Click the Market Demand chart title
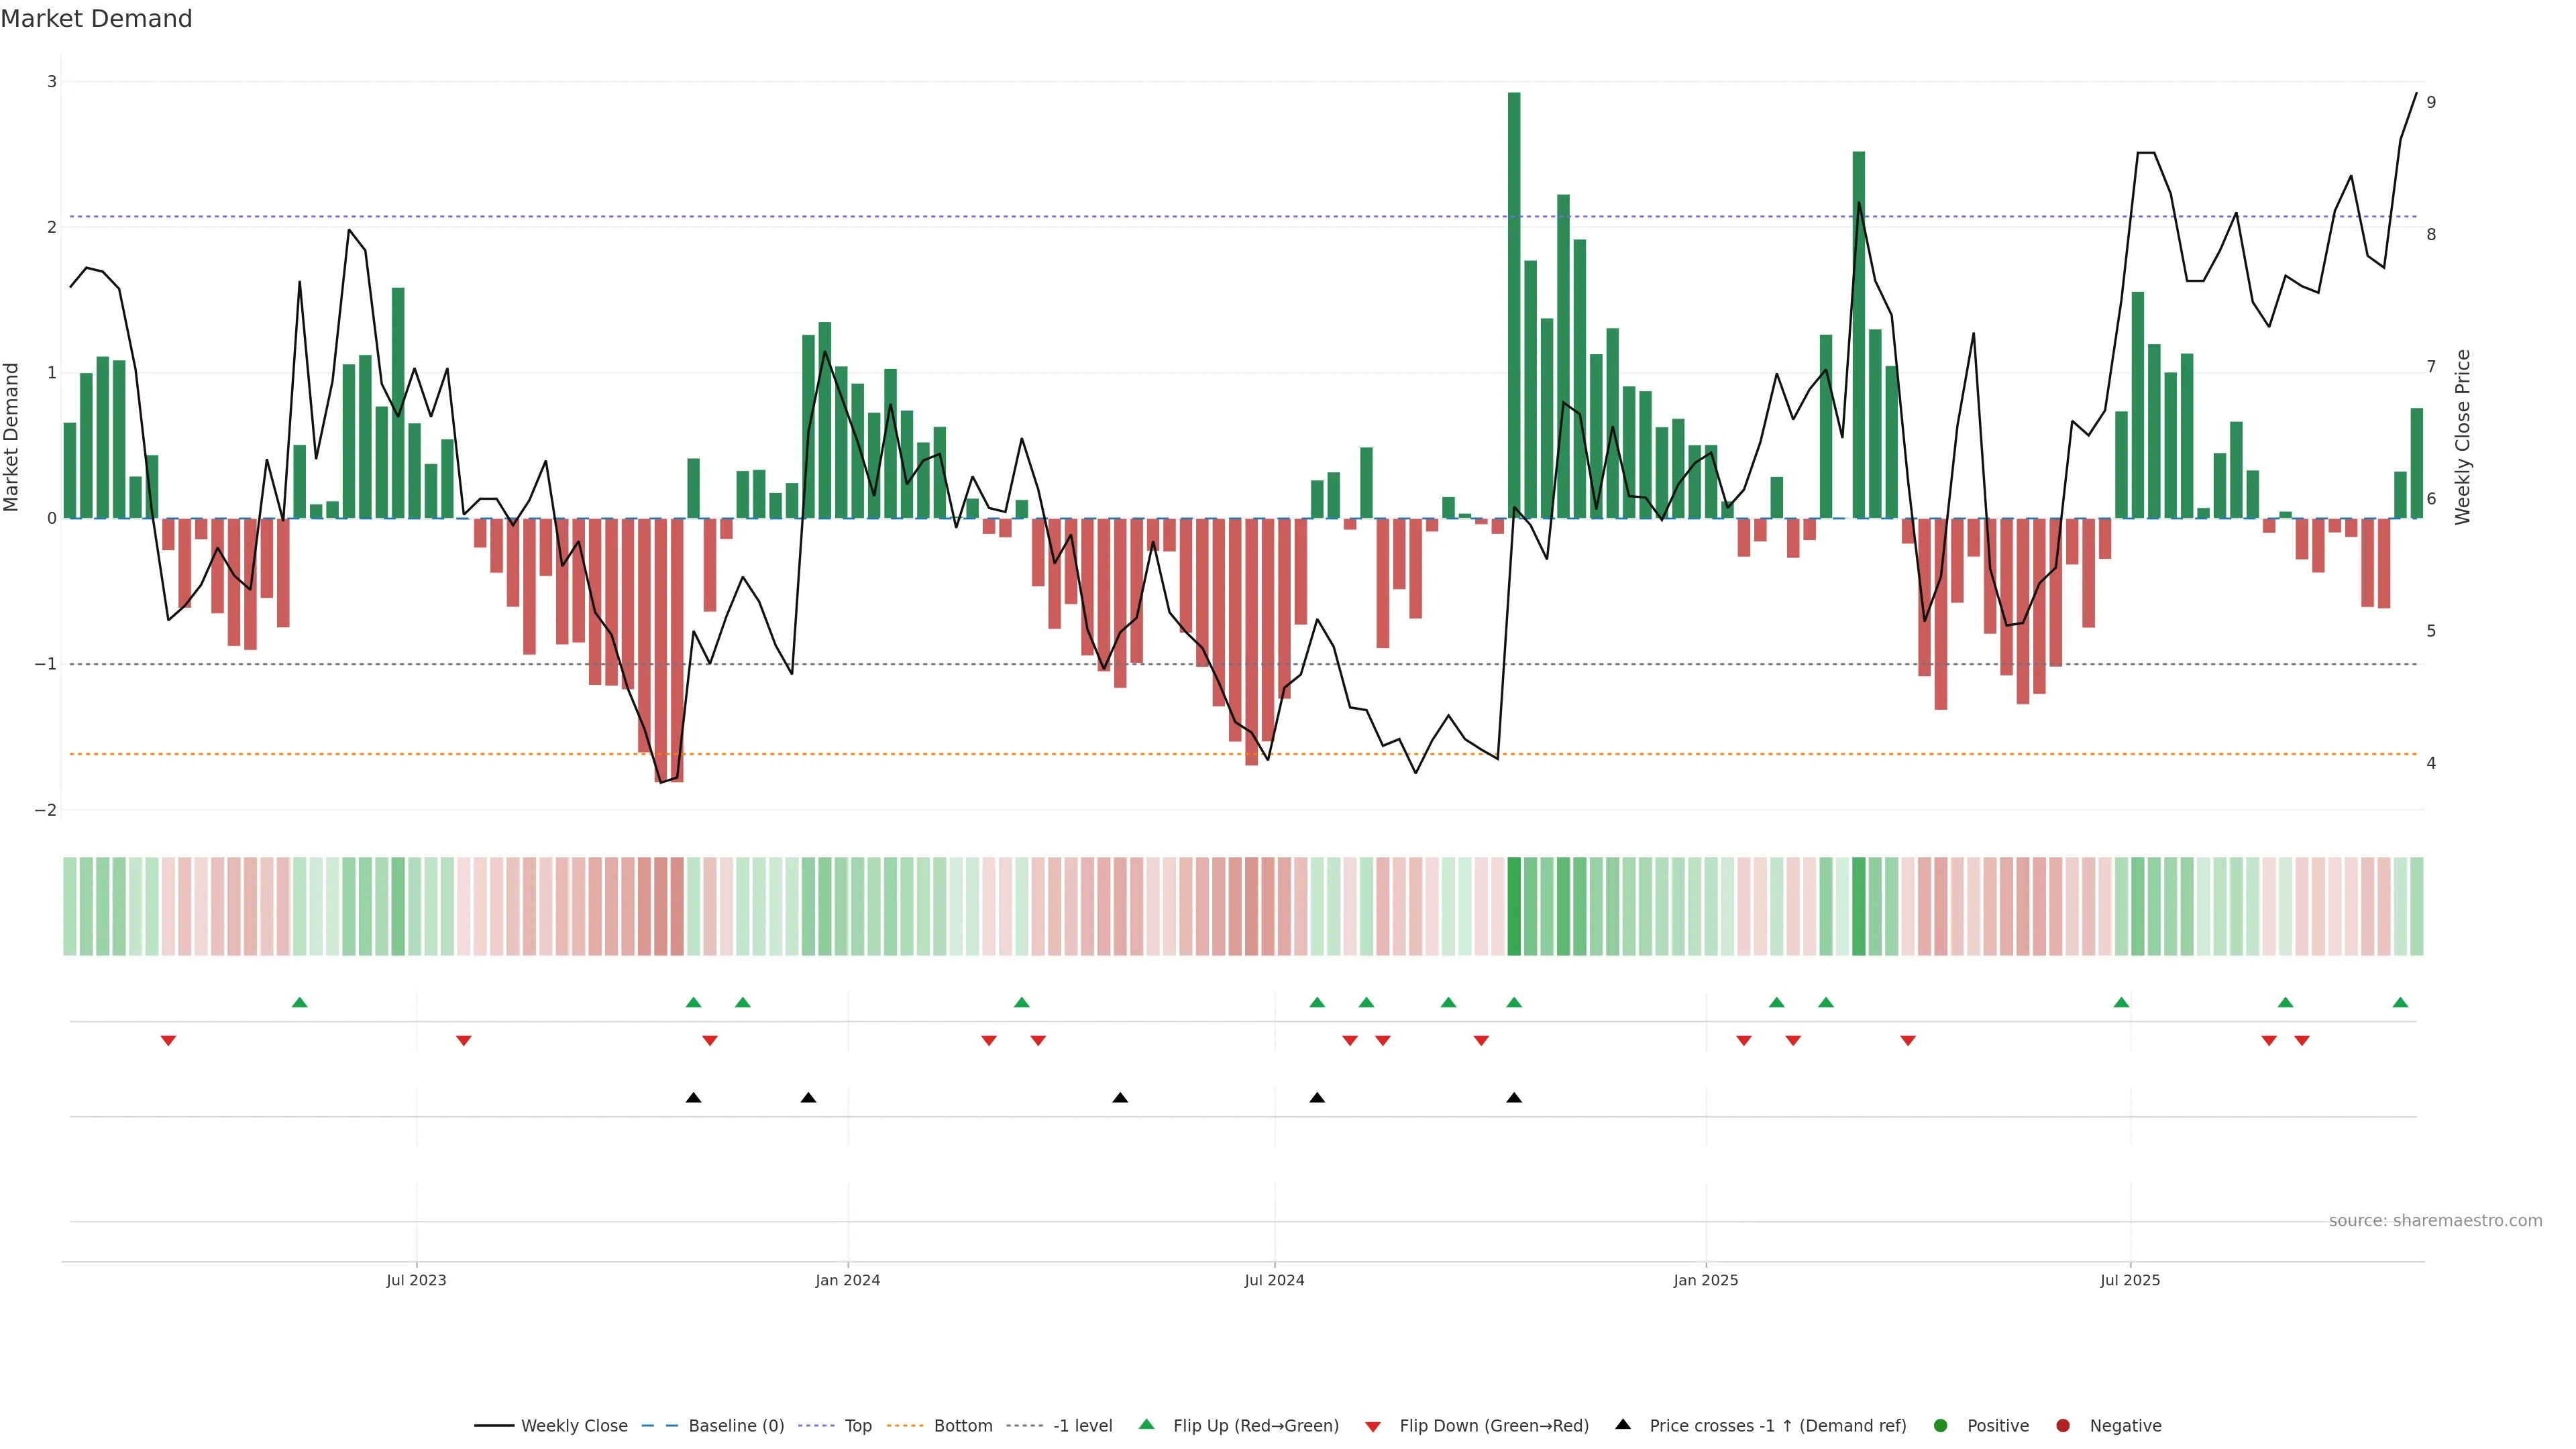 pyautogui.click(x=96, y=19)
